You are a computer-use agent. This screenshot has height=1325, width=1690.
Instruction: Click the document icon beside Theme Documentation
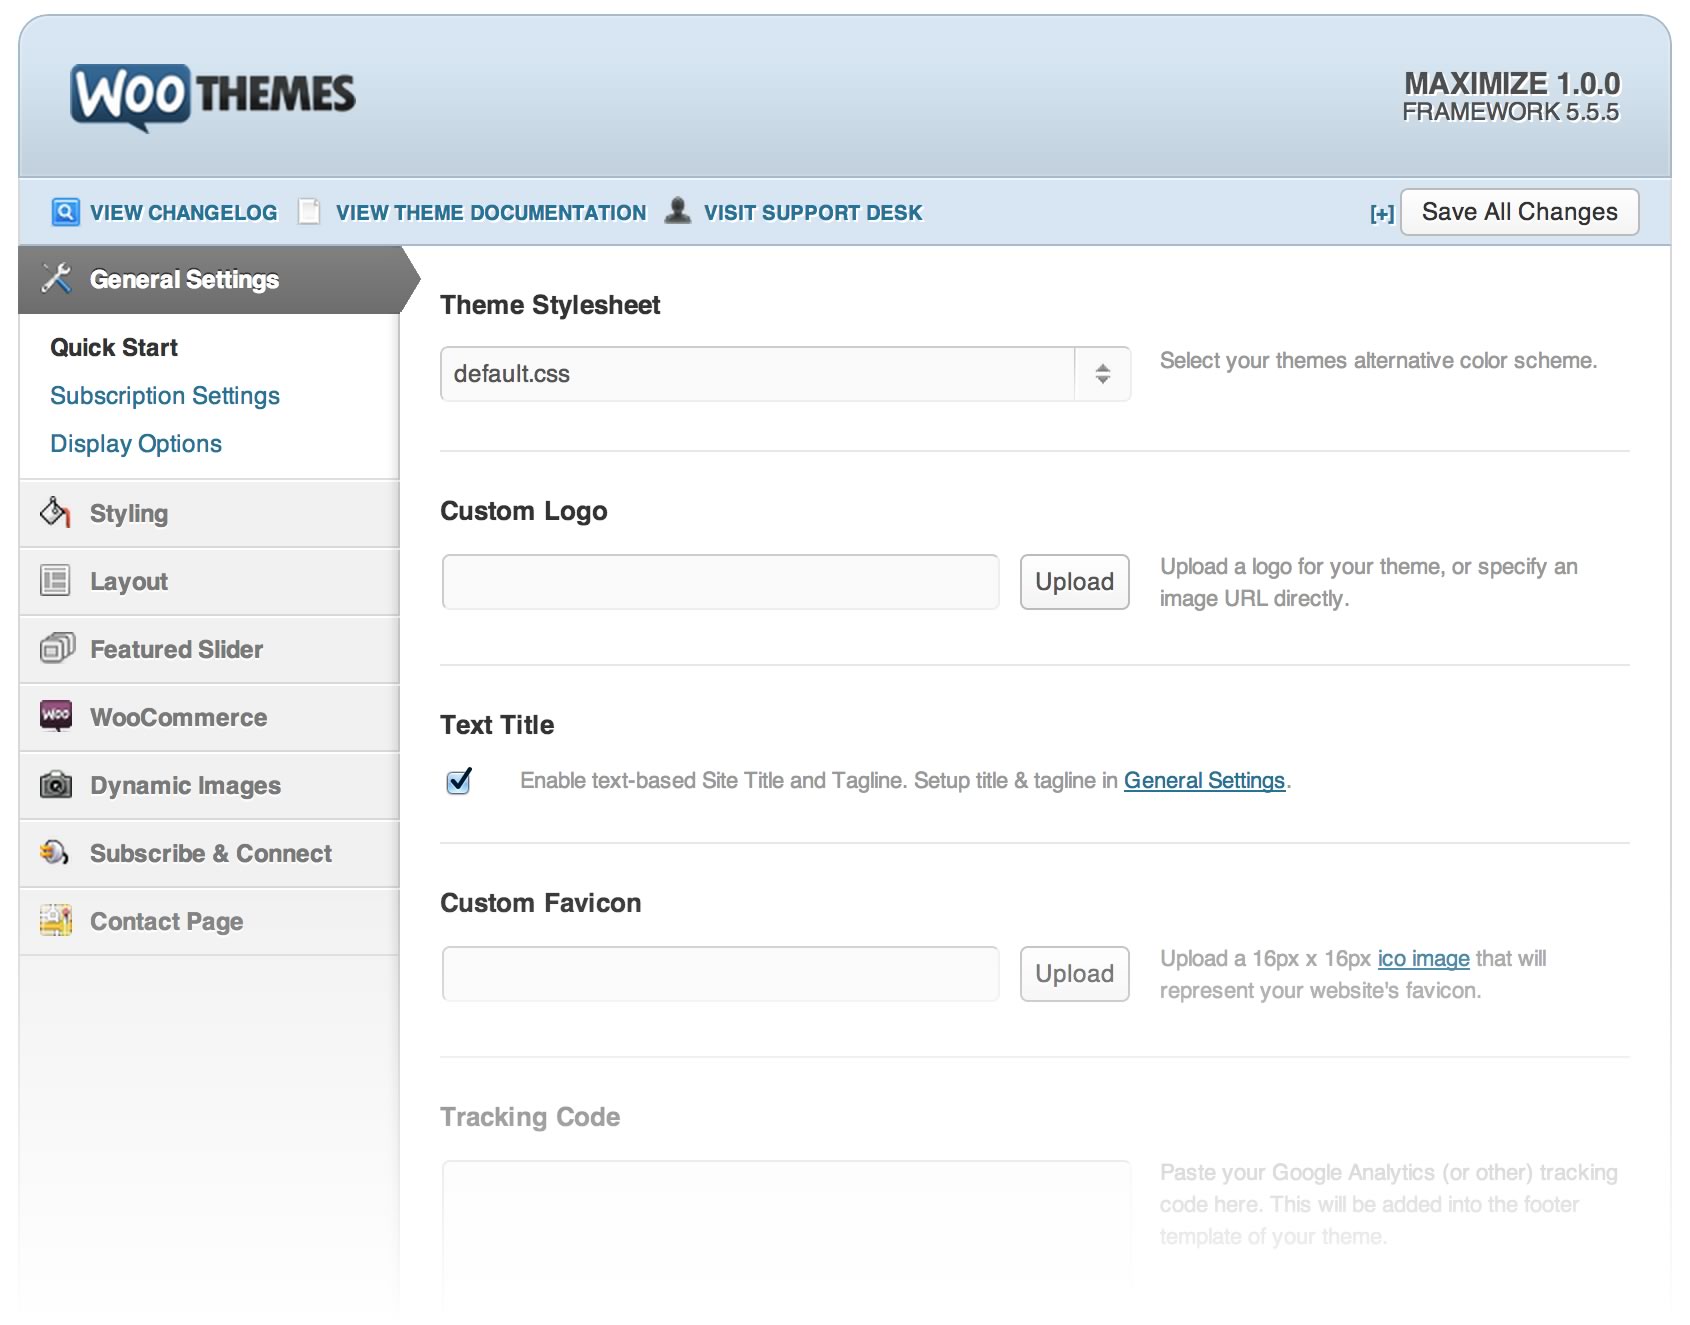coord(309,212)
